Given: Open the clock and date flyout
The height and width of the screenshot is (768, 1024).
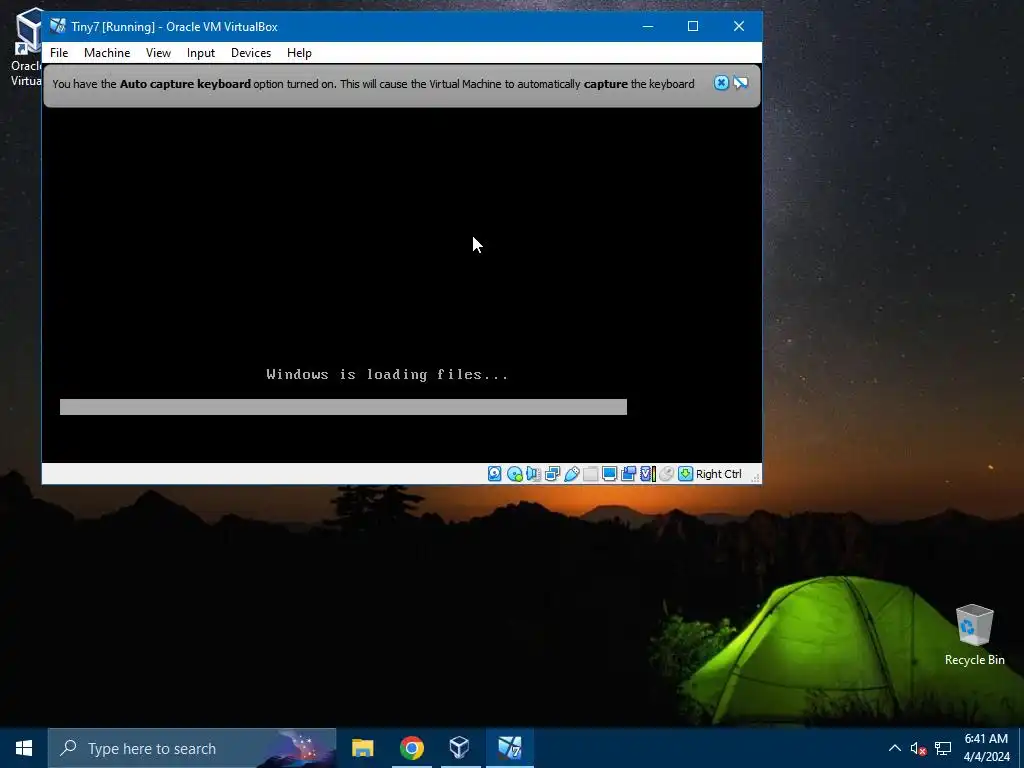Looking at the screenshot, I should 986,748.
